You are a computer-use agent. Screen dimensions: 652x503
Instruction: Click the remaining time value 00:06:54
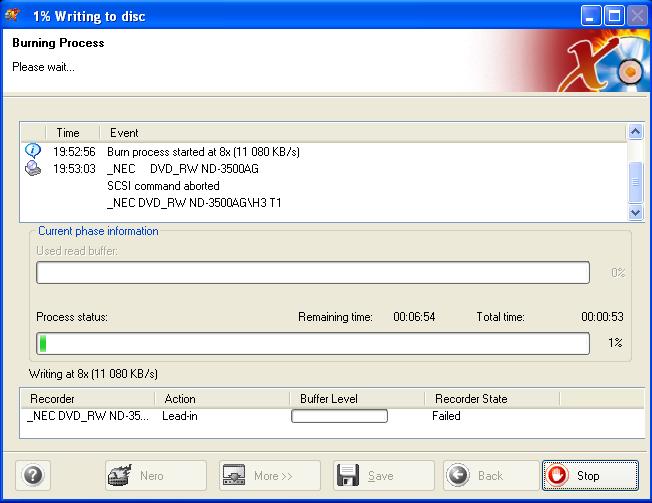click(414, 317)
